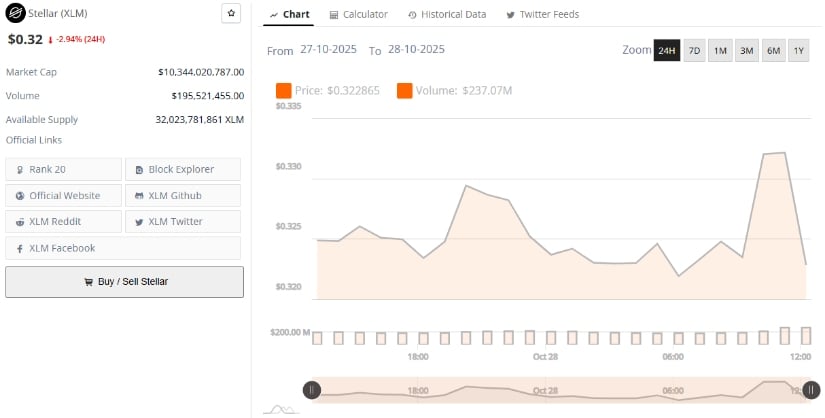The height and width of the screenshot is (418, 825).
Task: Open the XLM Reddit page
Action: [63, 222]
